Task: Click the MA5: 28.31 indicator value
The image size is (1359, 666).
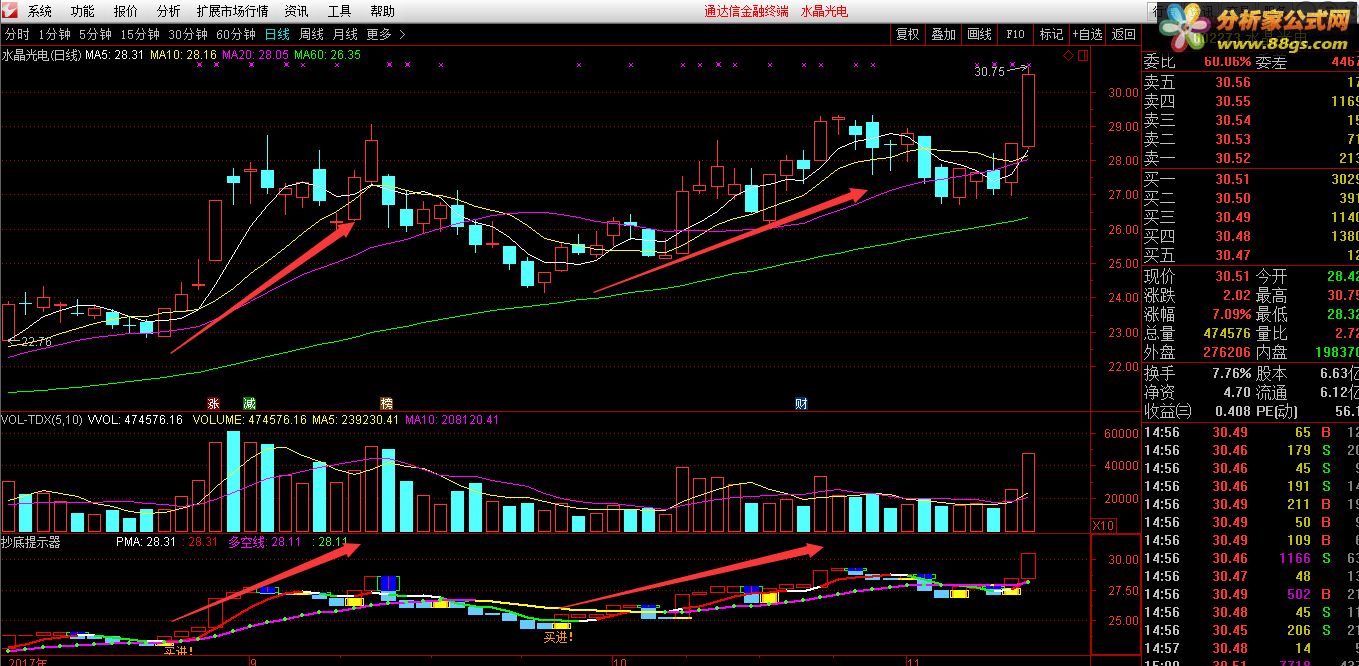Action: [115, 55]
